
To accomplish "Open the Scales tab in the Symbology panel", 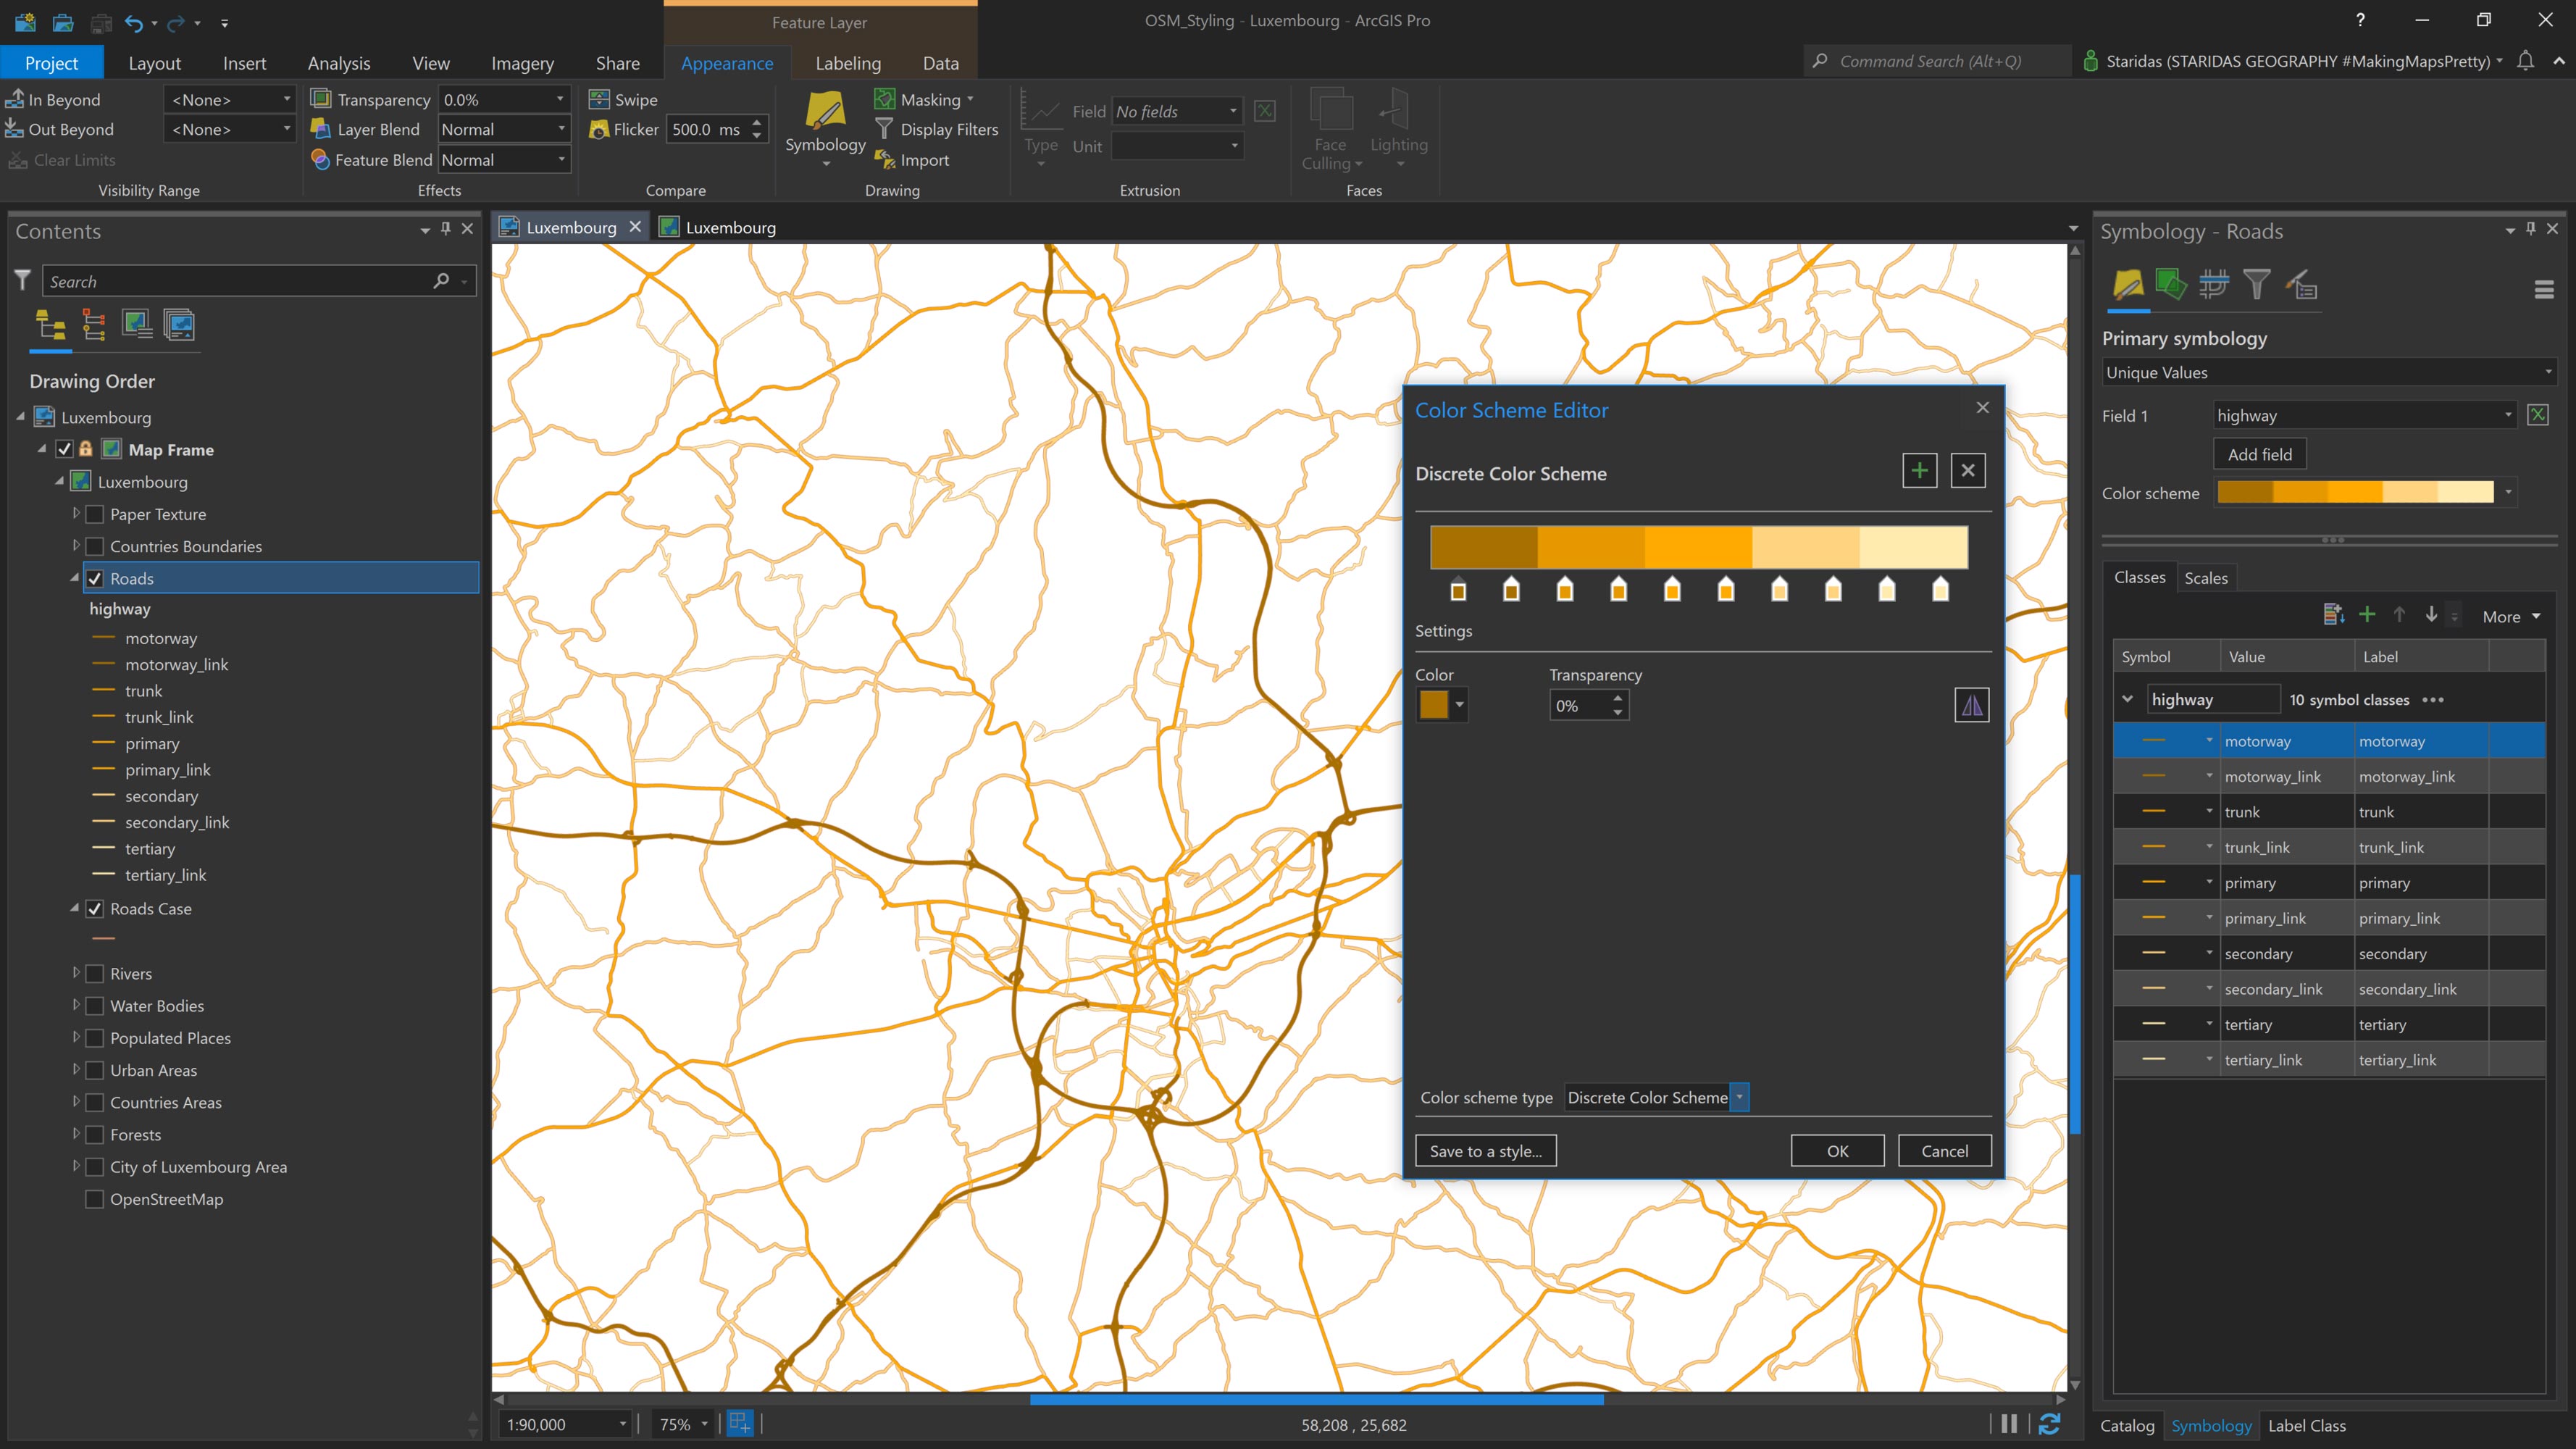I will point(2206,577).
